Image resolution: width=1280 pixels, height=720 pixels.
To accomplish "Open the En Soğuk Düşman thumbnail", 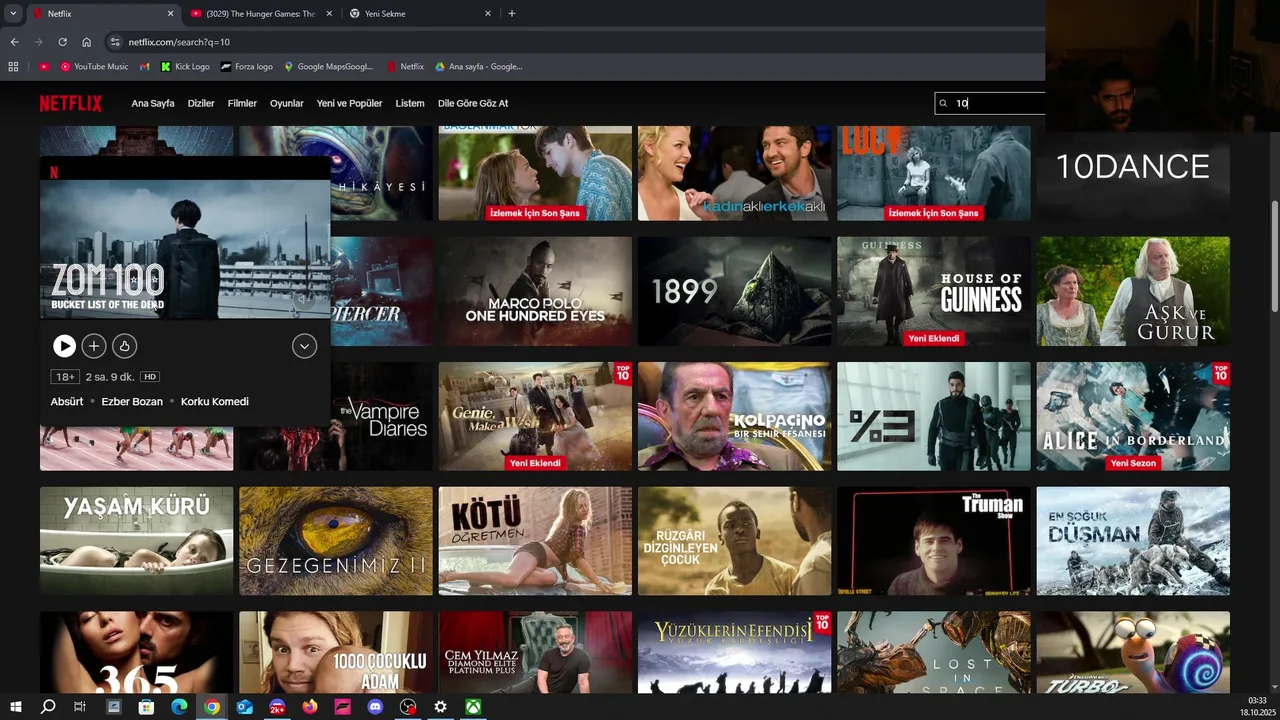I will click(x=1133, y=541).
